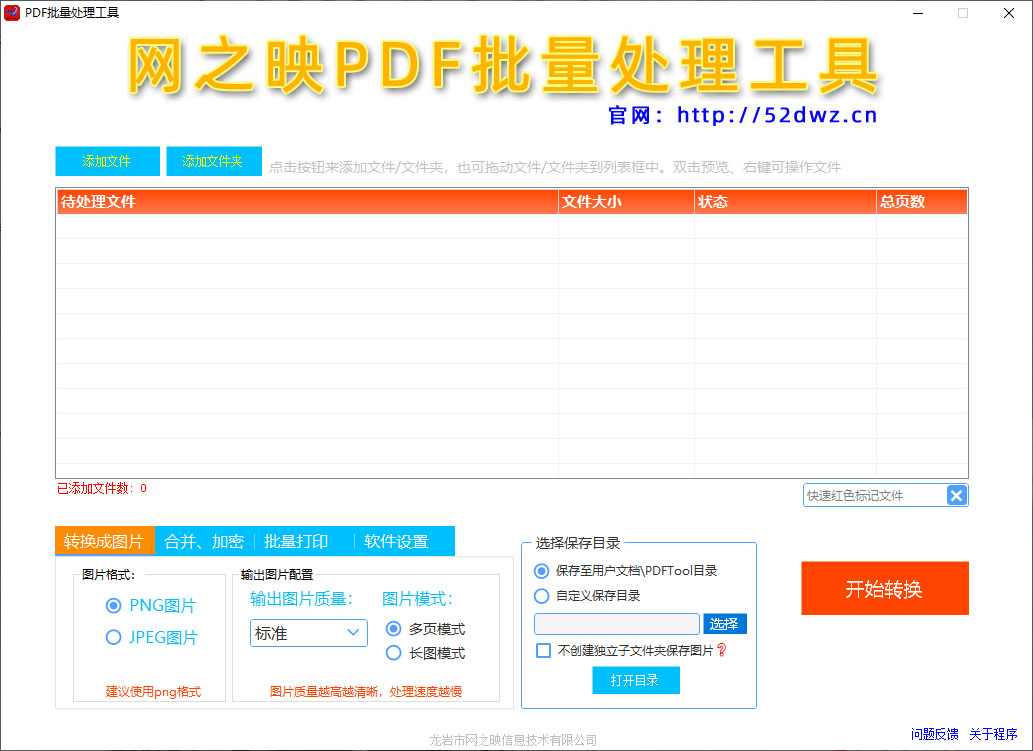Open the 输出图片质量 dropdown showing 标准
Image resolution: width=1033 pixels, height=751 pixels.
coord(308,633)
